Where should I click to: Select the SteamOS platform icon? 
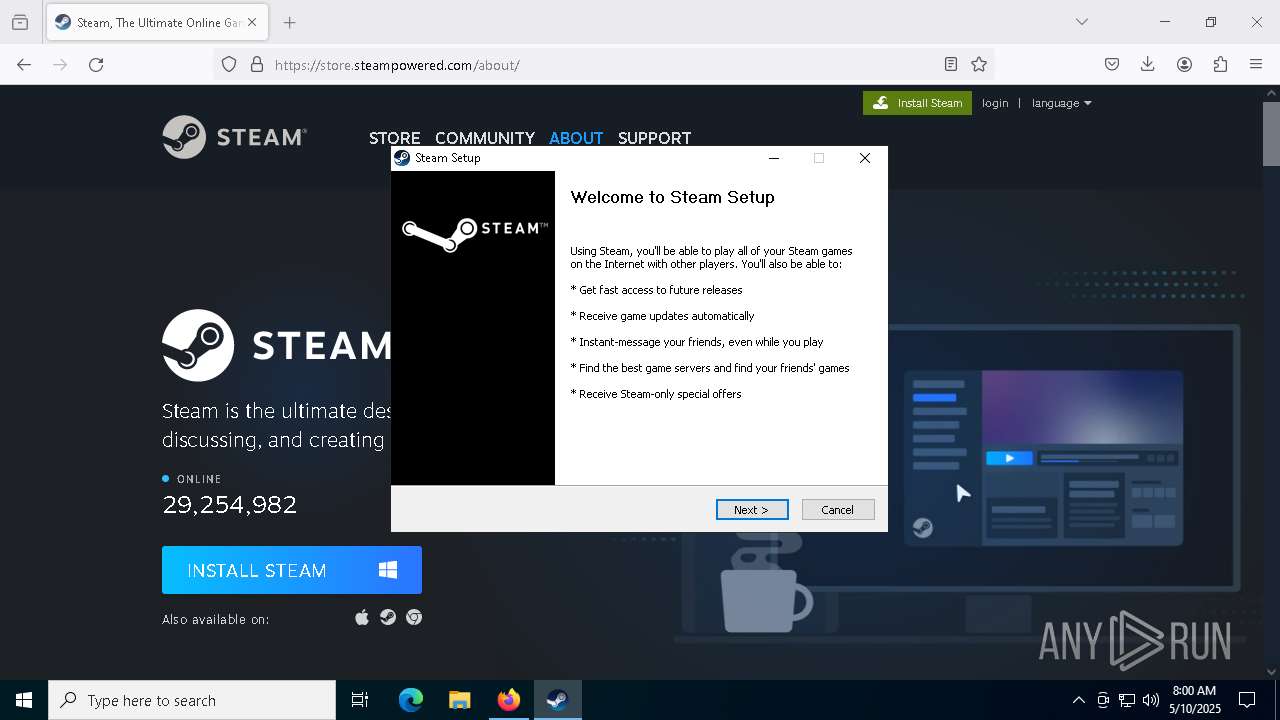388,618
